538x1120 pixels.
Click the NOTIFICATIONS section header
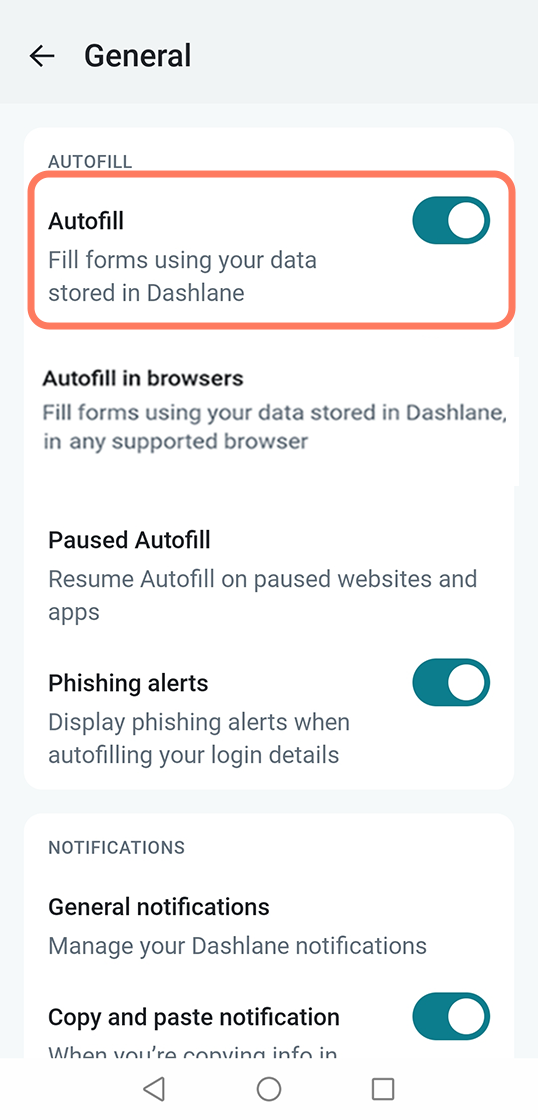pos(116,847)
